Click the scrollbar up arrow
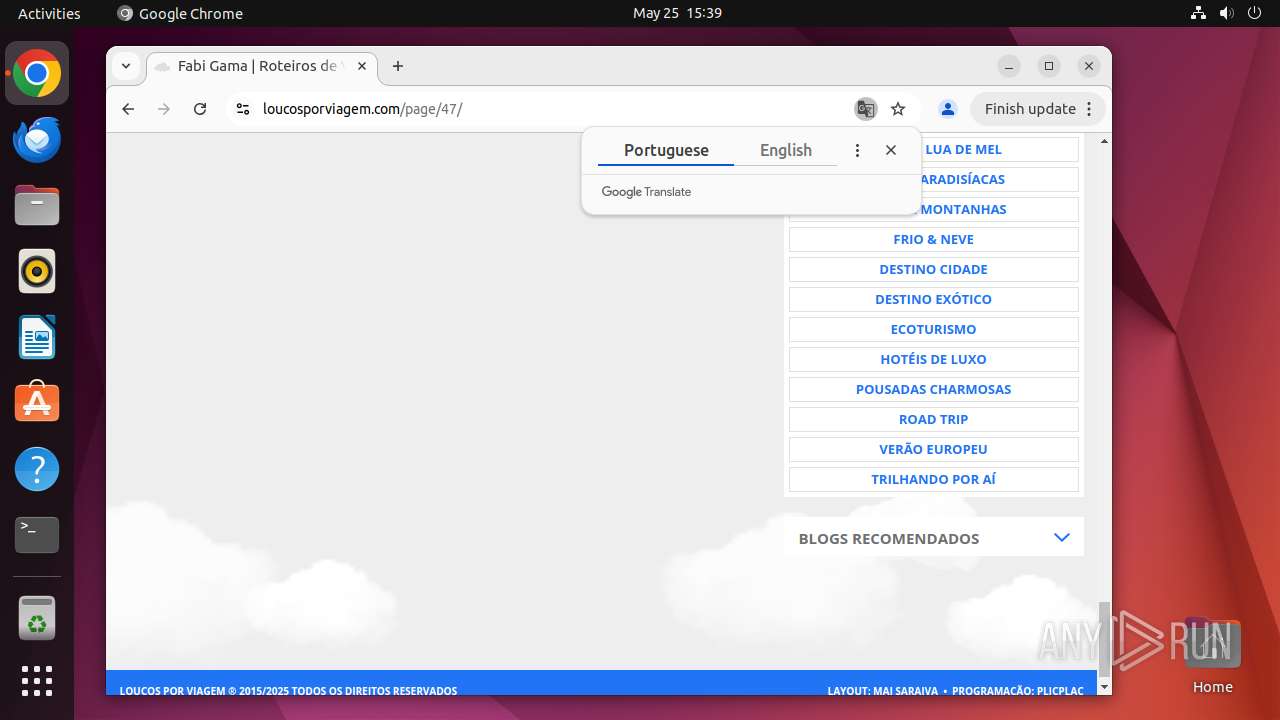 (x=1104, y=141)
